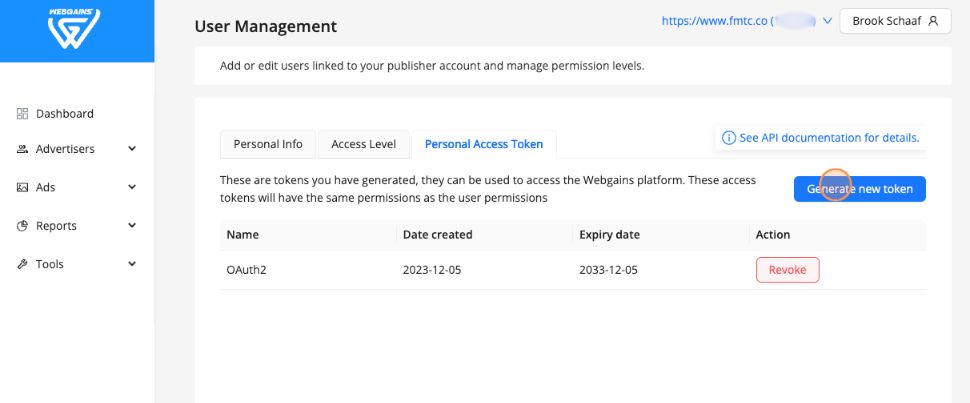Revoke the OAuth2 token
The image size is (970, 403).
[x=788, y=270]
